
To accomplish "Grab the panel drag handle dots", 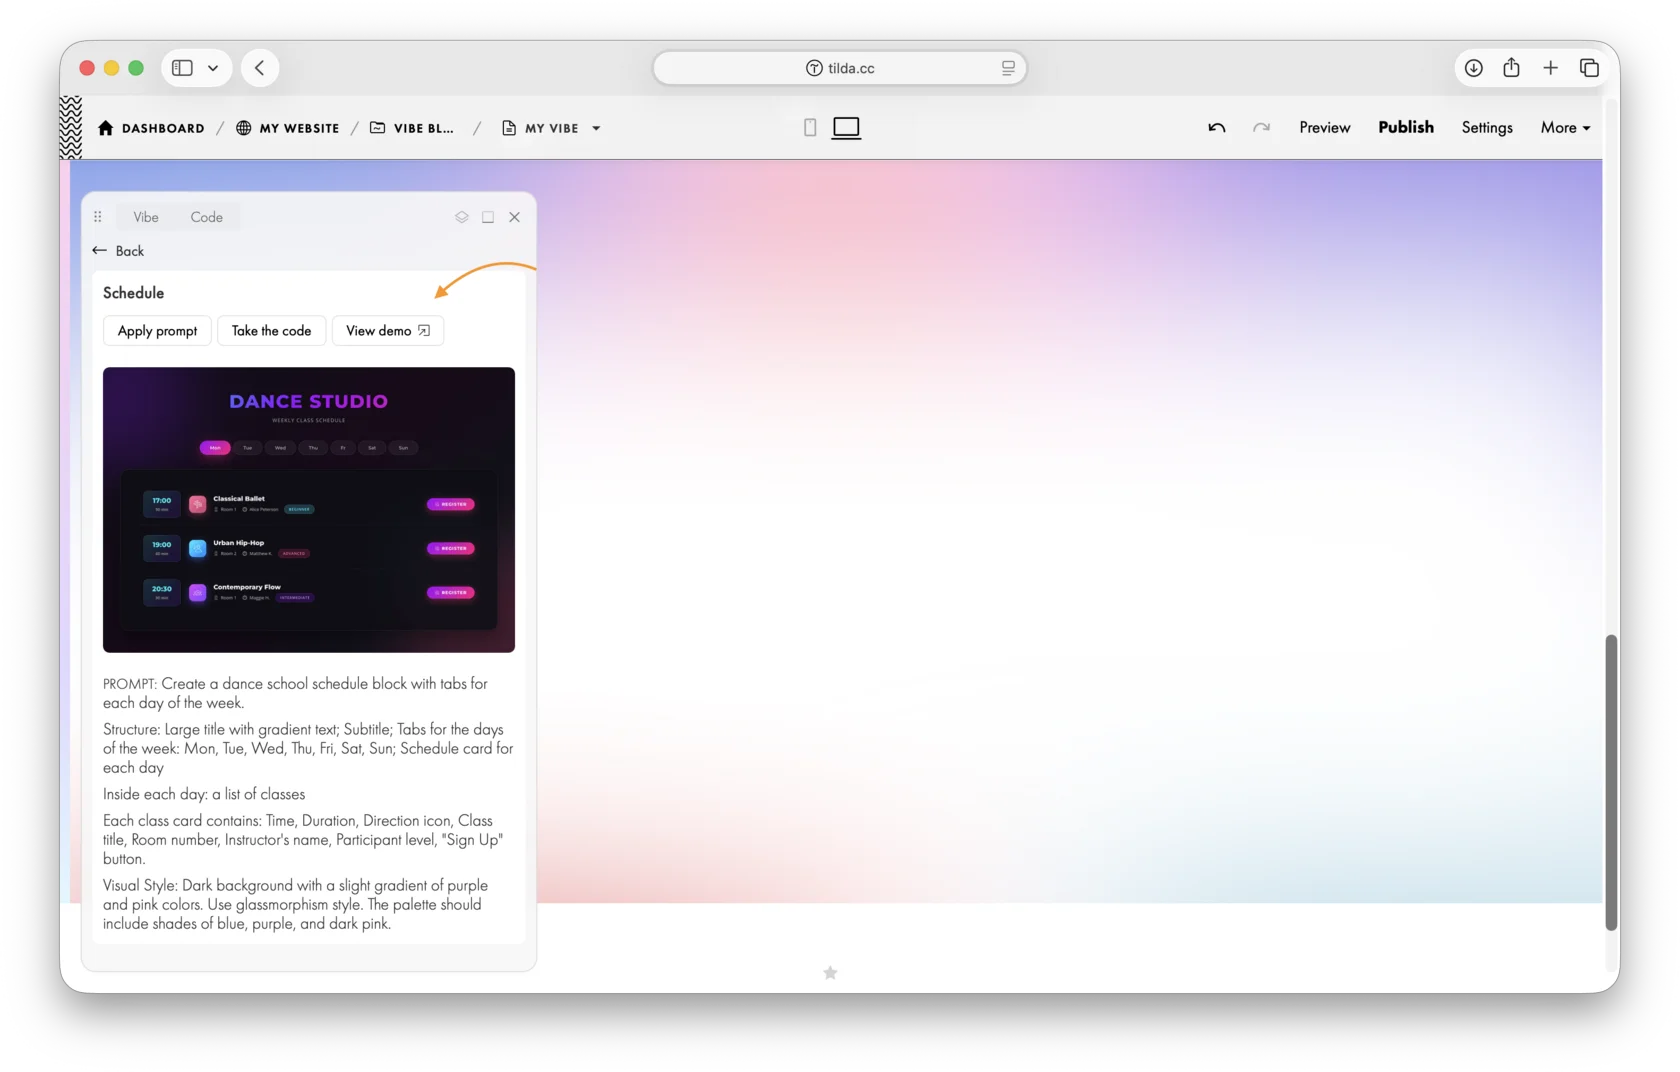I will [x=98, y=217].
